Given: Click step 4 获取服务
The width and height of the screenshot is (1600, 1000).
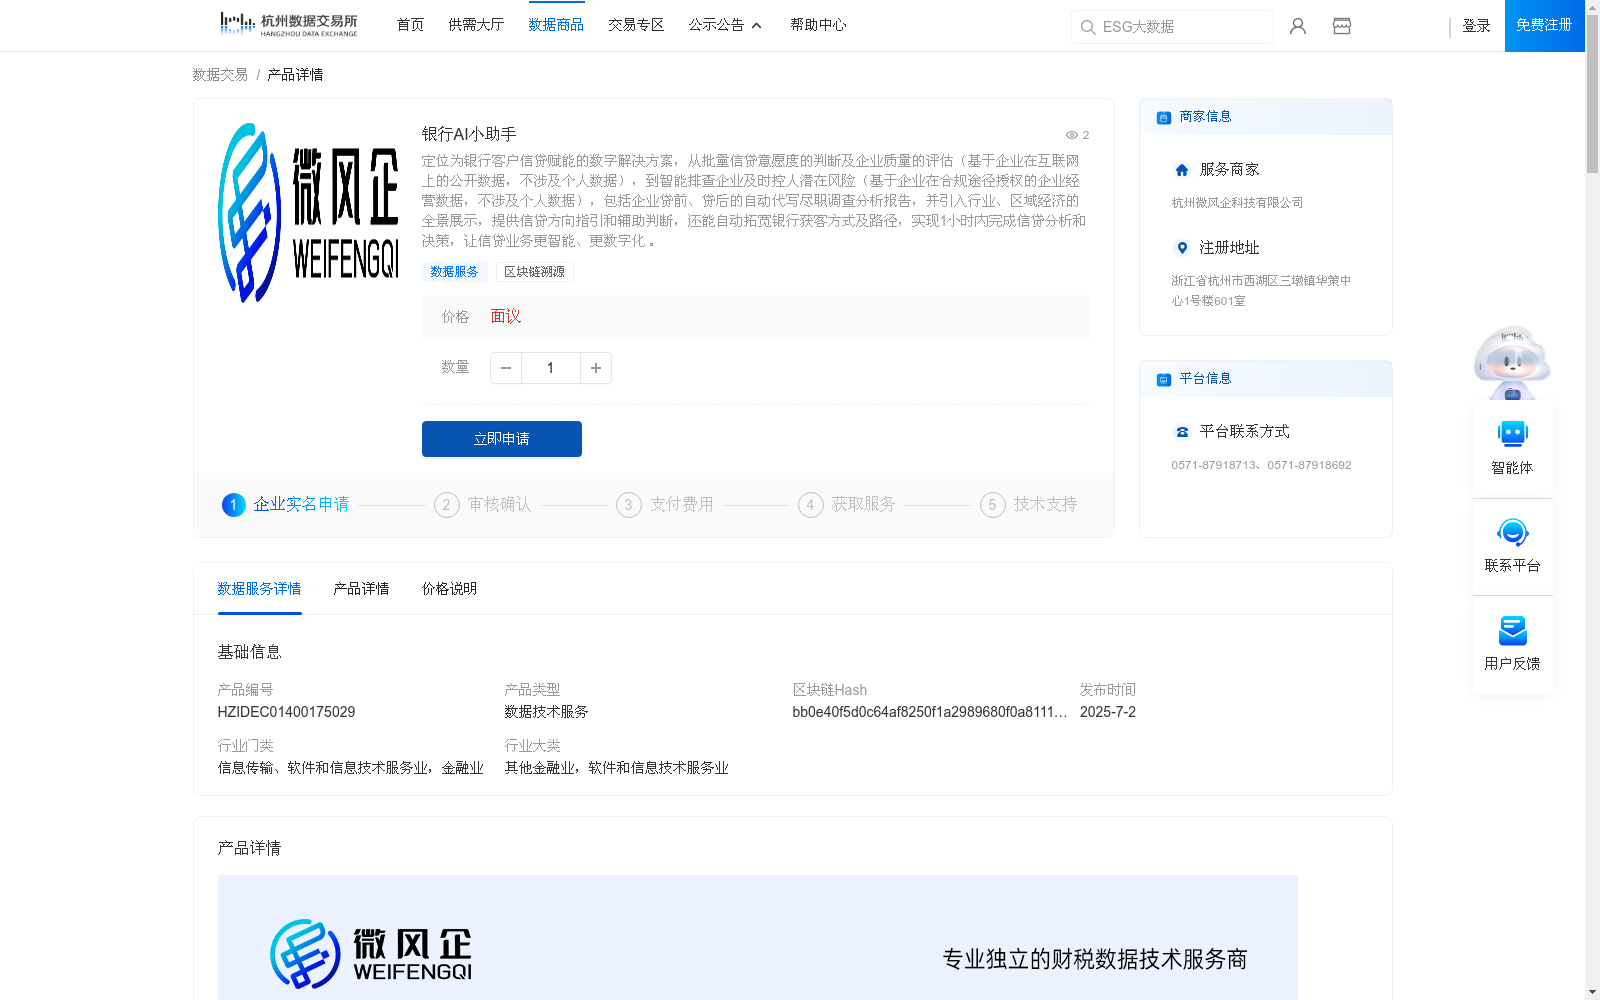Looking at the screenshot, I should coord(847,505).
